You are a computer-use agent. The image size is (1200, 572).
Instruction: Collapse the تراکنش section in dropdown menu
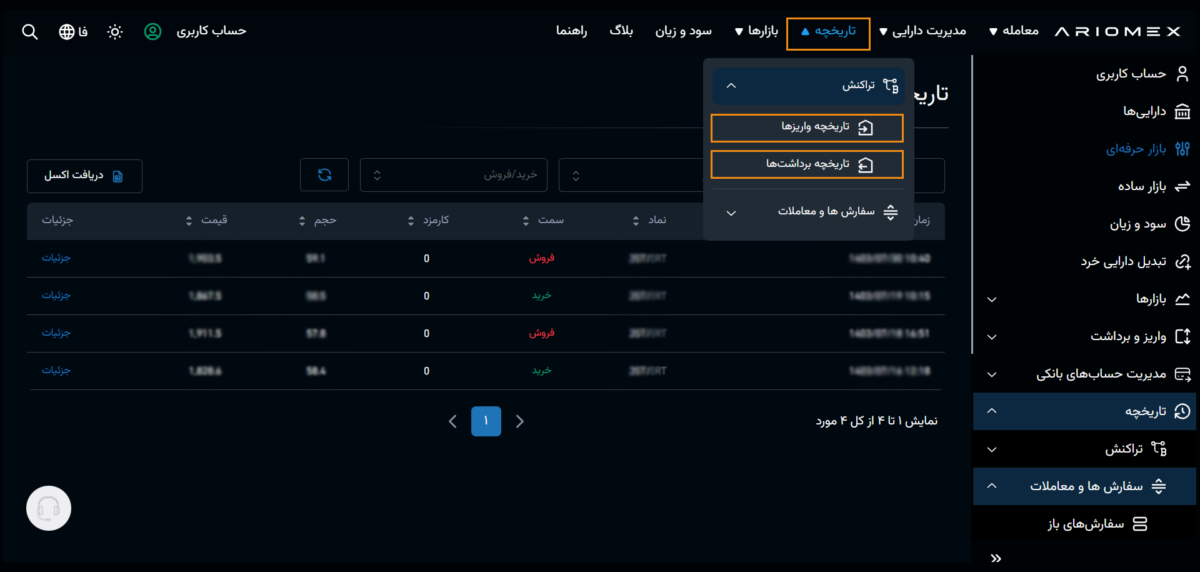click(808, 86)
